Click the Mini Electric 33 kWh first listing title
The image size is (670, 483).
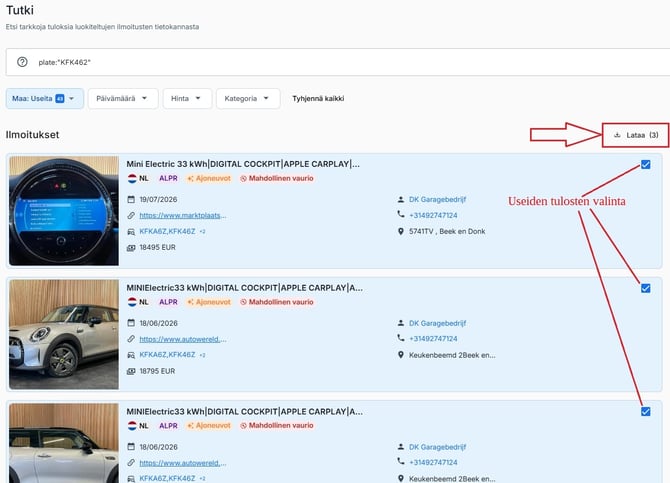(243, 164)
